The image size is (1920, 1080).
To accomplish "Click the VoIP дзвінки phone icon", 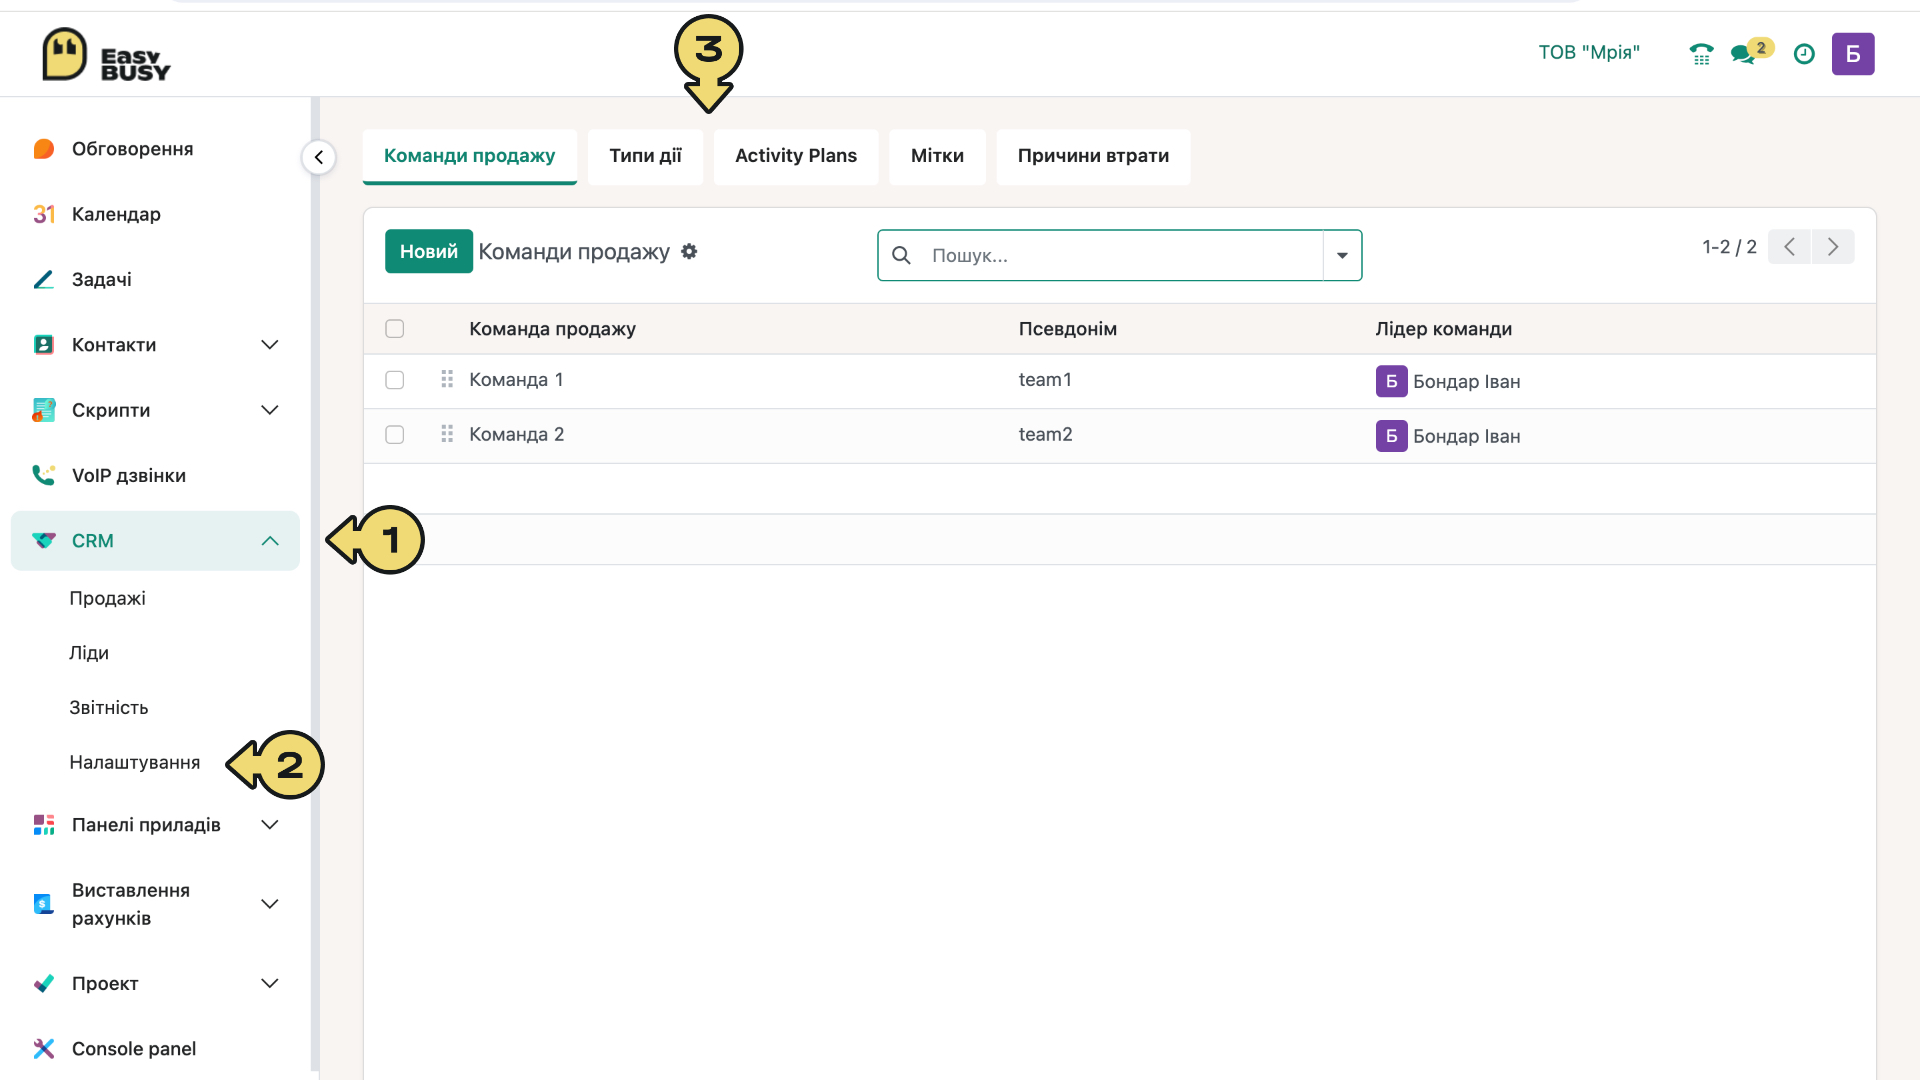I will (x=44, y=475).
